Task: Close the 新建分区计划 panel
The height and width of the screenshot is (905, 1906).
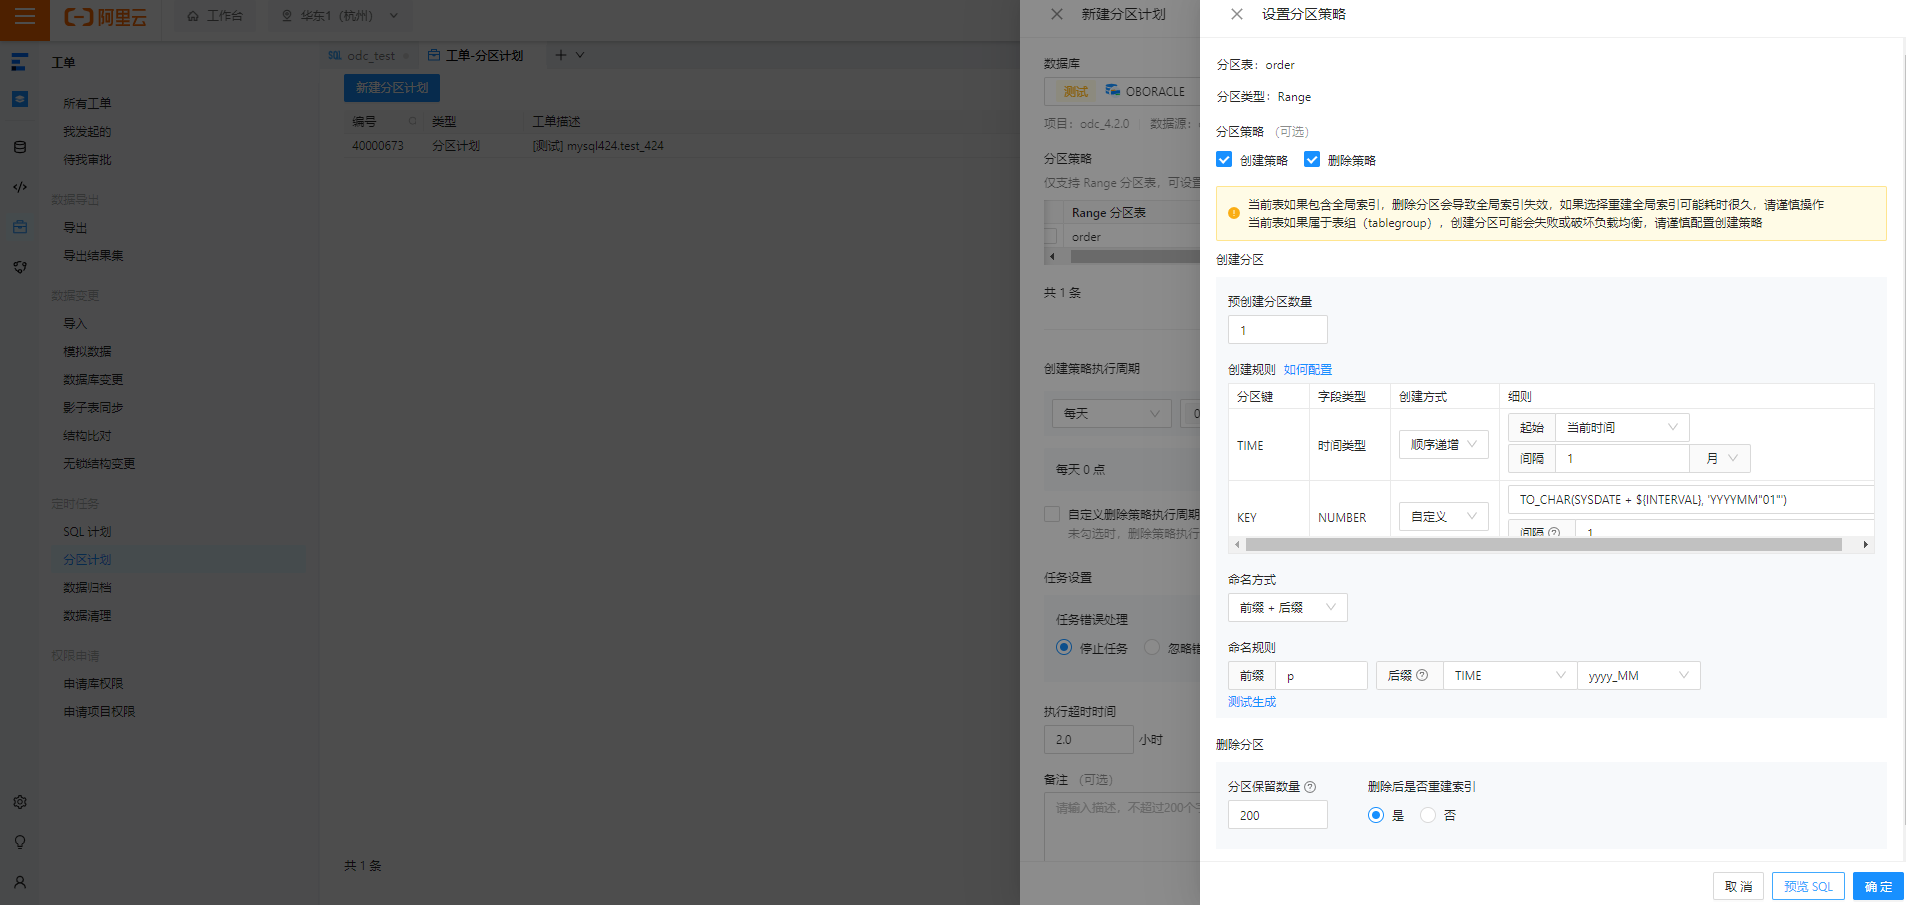Action: pos(1057,14)
